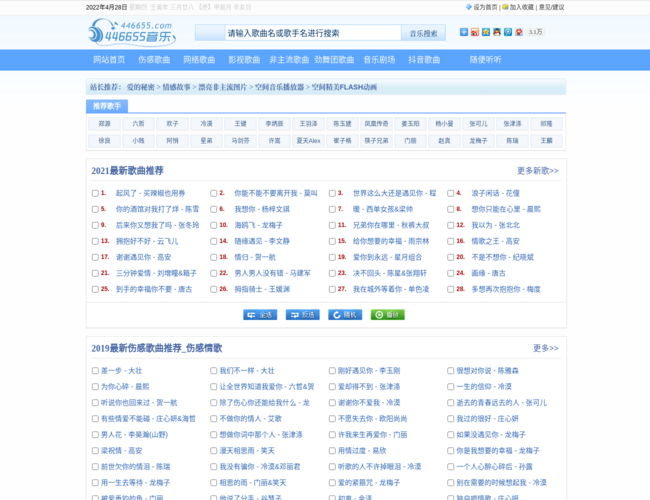Click 随机 random button
Image resolution: width=650 pixels, height=500 pixels.
[x=345, y=315]
